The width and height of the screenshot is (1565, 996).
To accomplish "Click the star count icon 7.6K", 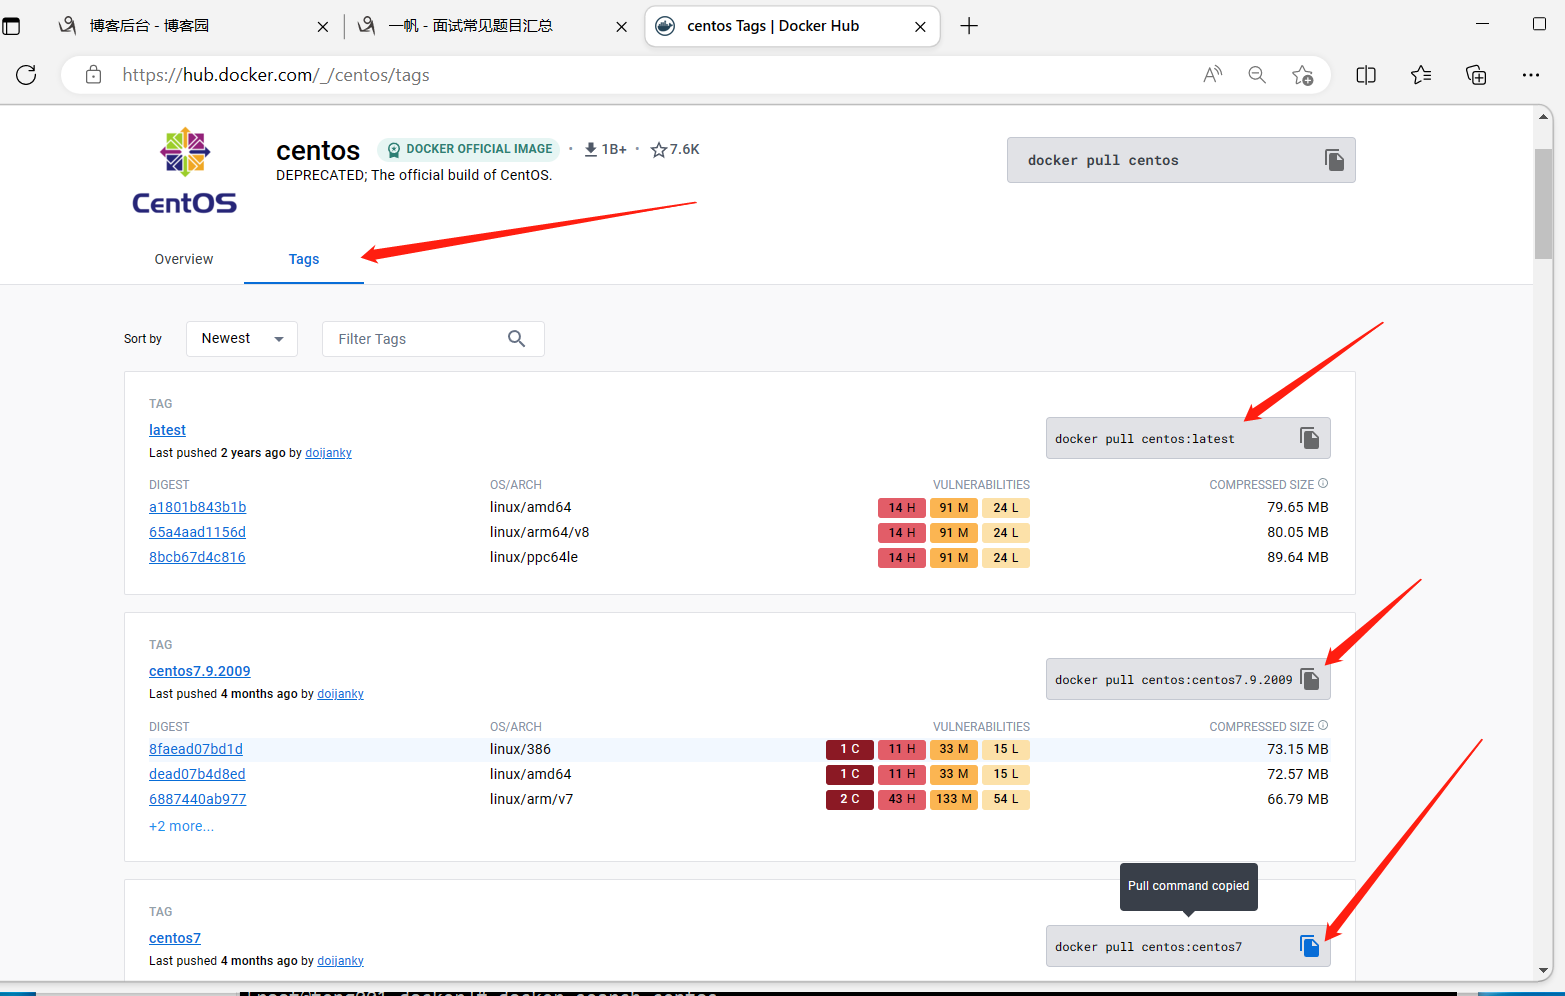I will tap(658, 150).
